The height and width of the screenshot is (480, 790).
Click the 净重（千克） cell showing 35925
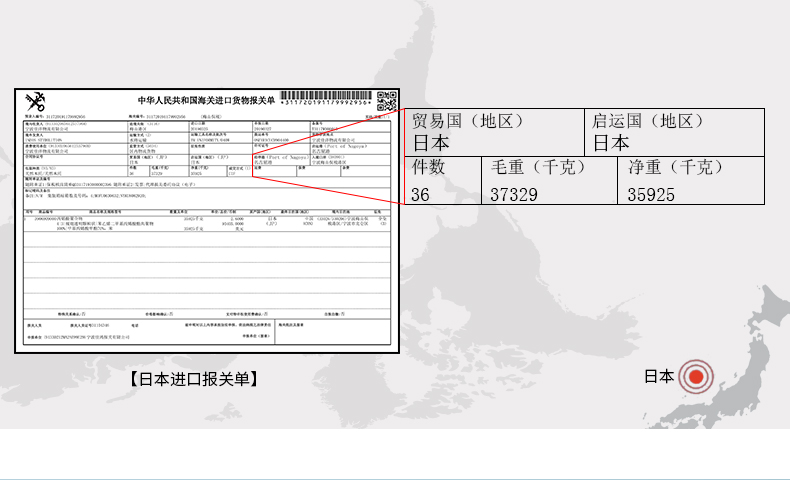coord(690,180)
